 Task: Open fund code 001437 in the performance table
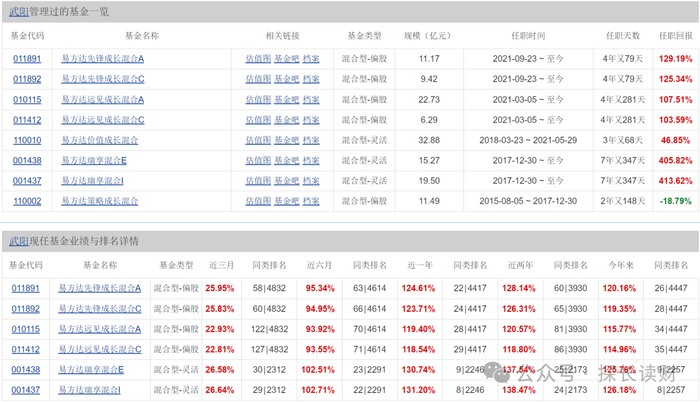(x=25, y=390)
